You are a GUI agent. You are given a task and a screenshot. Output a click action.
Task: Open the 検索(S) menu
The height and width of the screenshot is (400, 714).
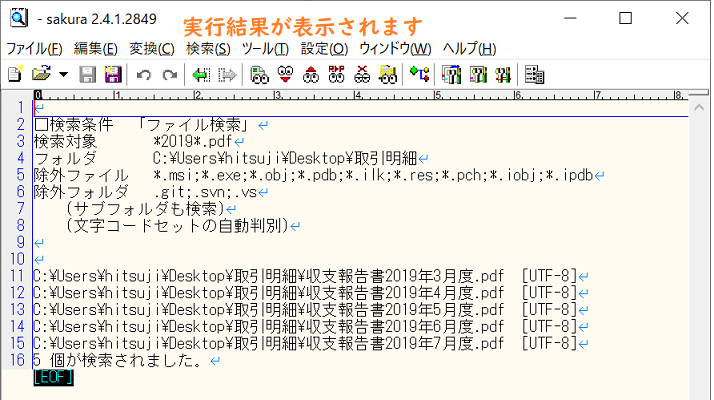coord(208,48)
